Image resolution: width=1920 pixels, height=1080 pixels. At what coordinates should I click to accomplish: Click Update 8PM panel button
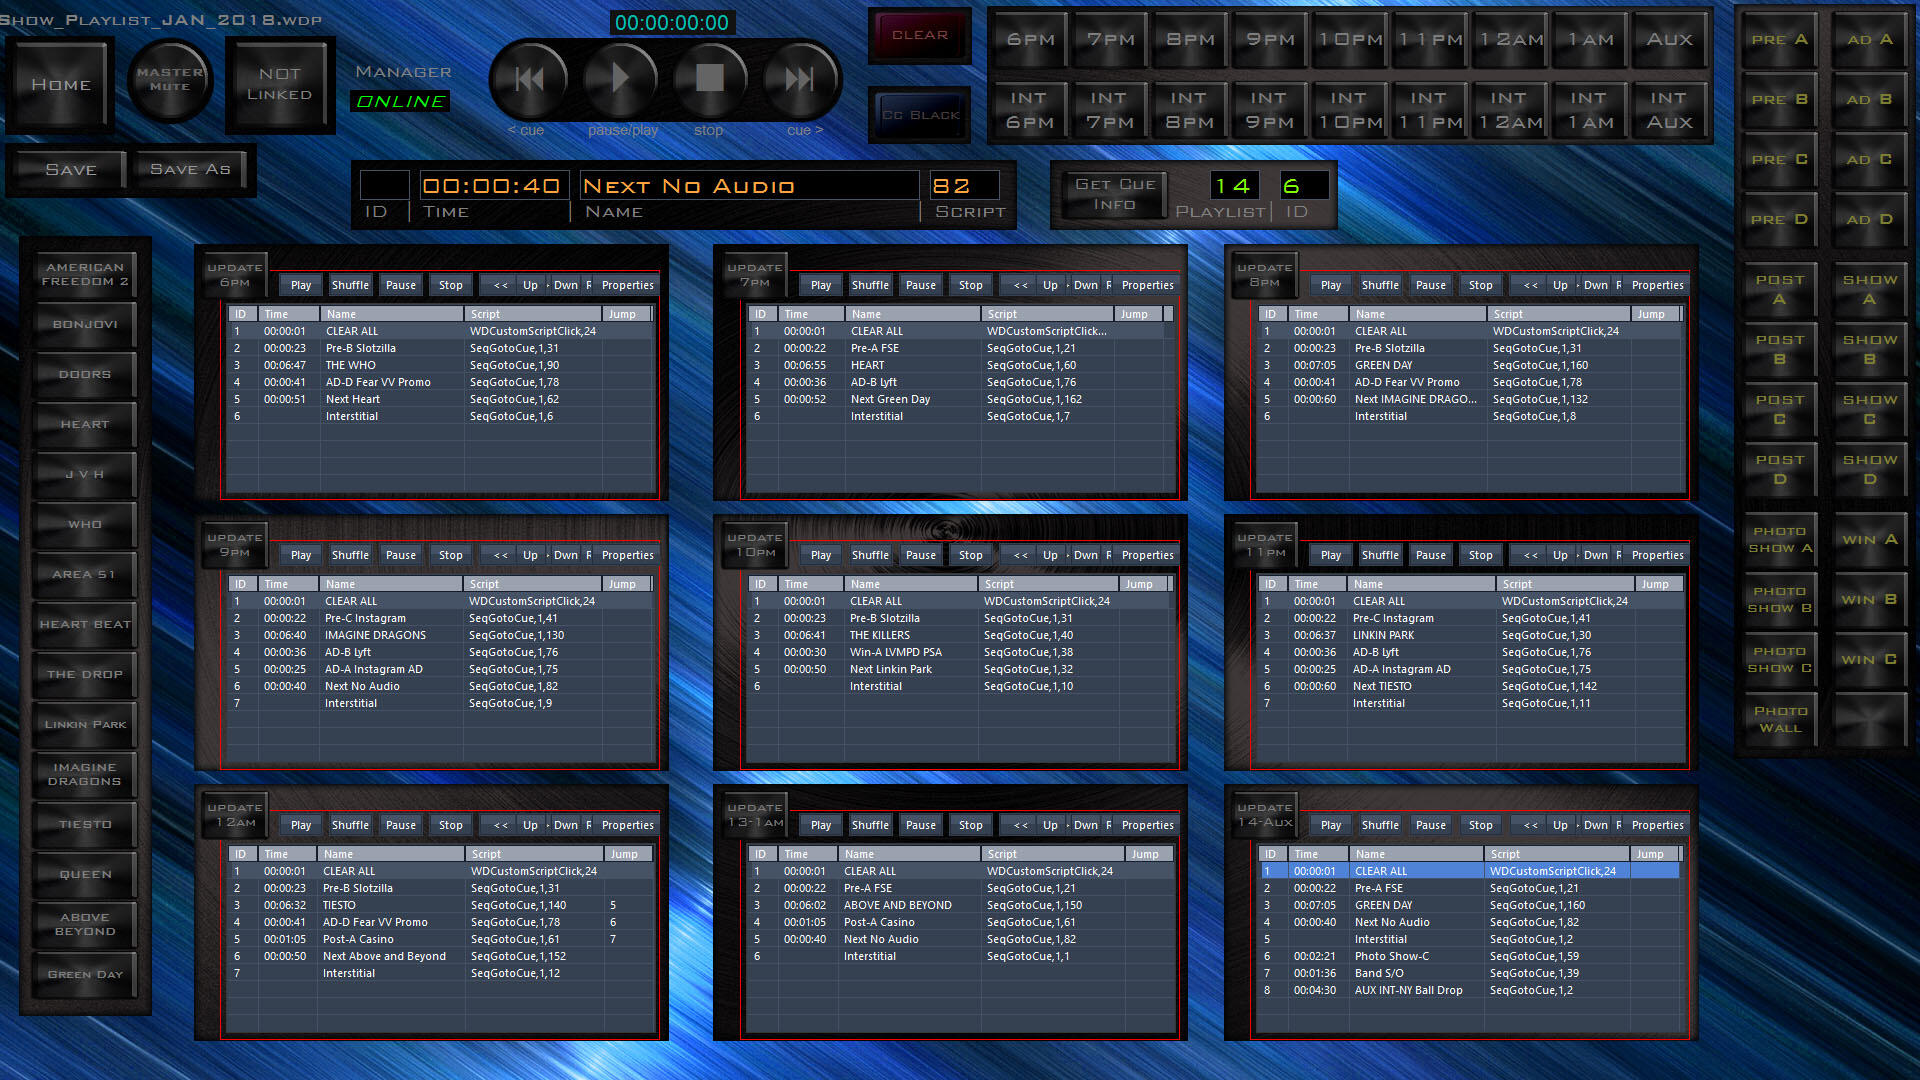point(1264,275)
